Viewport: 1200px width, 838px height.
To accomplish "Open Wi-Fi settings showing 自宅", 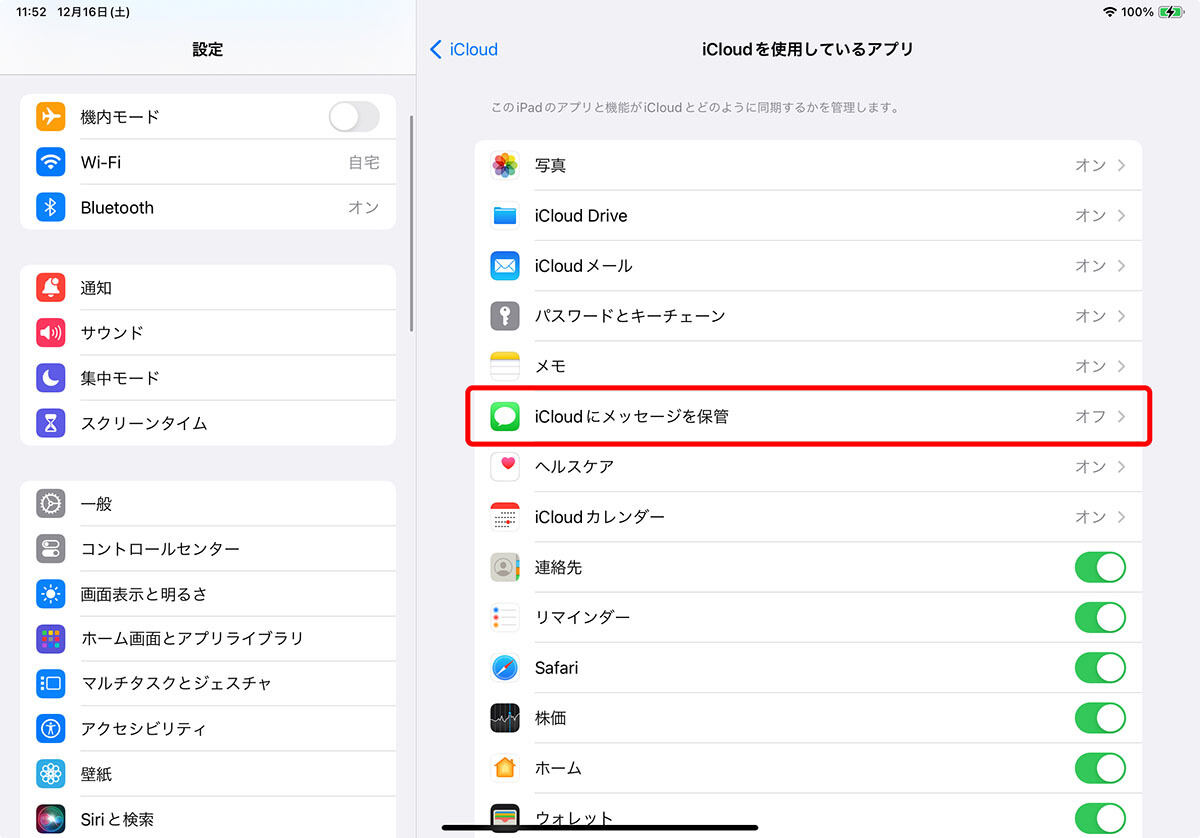I will [208, 162].
